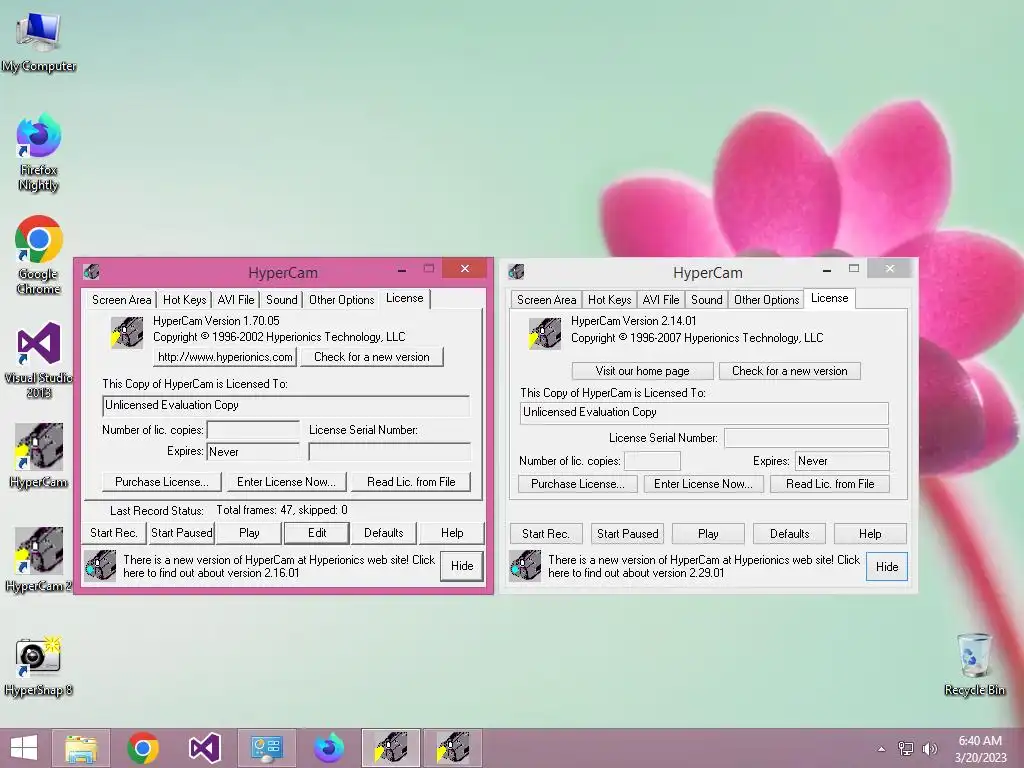Open AVI File tab in pink HyperCam window
The image size is (1024, 768).
[x=236, y=300]
